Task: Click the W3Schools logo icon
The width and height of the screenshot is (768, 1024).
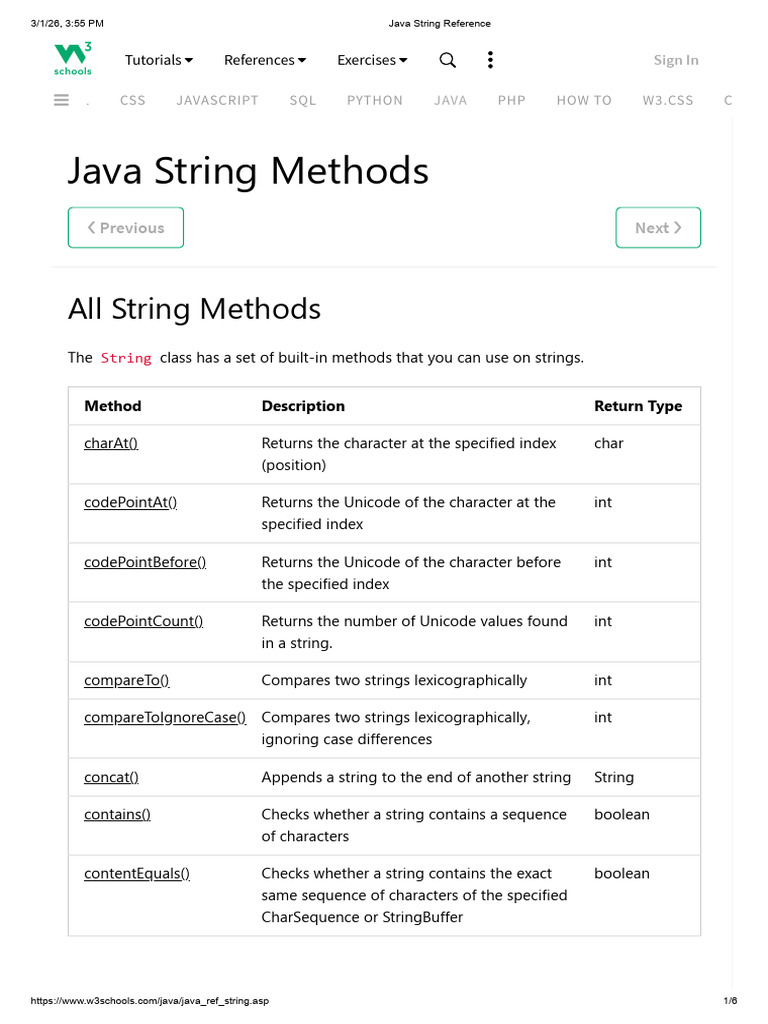Action: [73, 59]
